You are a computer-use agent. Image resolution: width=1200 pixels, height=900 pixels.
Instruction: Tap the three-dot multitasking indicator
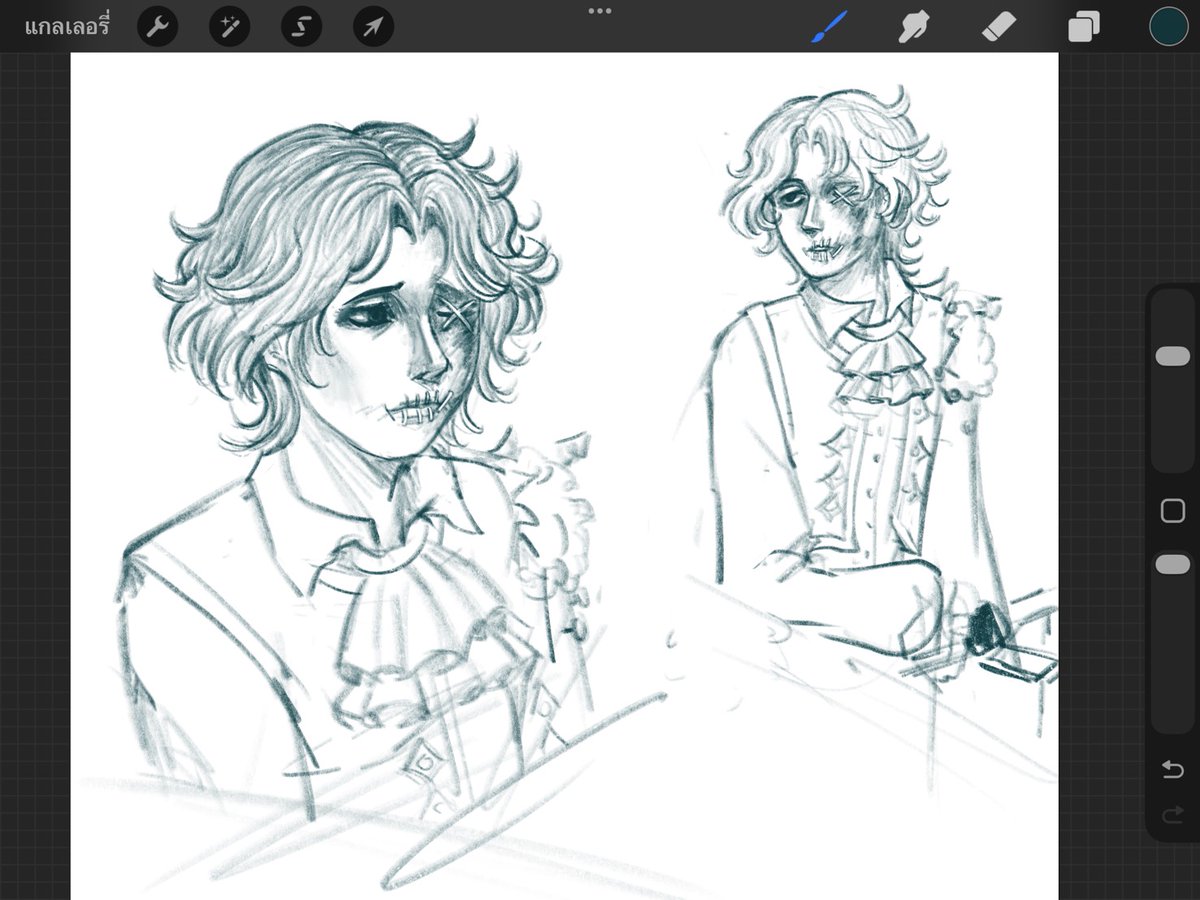[x=600, y=11]
